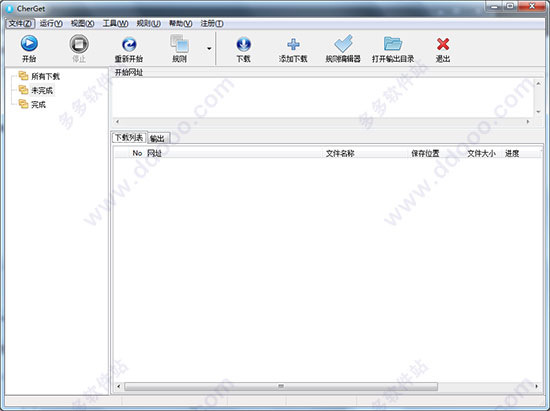Screen dimensions: 550x411
Task: Click the 下载 download icon
Action: point(243,44)
